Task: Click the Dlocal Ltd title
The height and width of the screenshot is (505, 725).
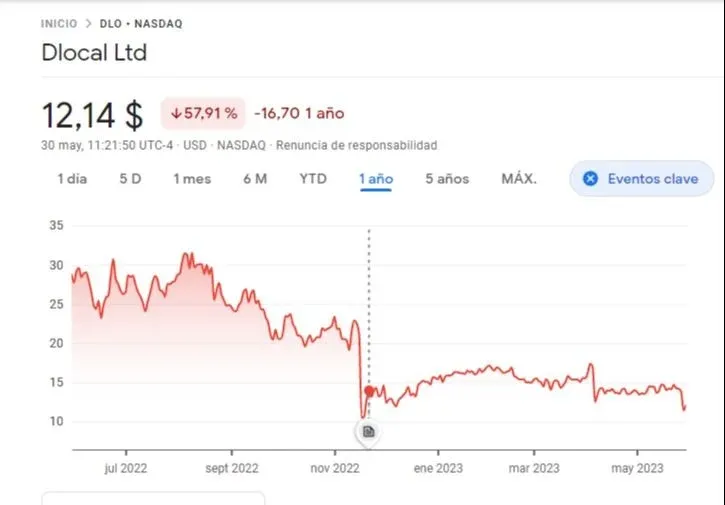Action: point(94,53)
